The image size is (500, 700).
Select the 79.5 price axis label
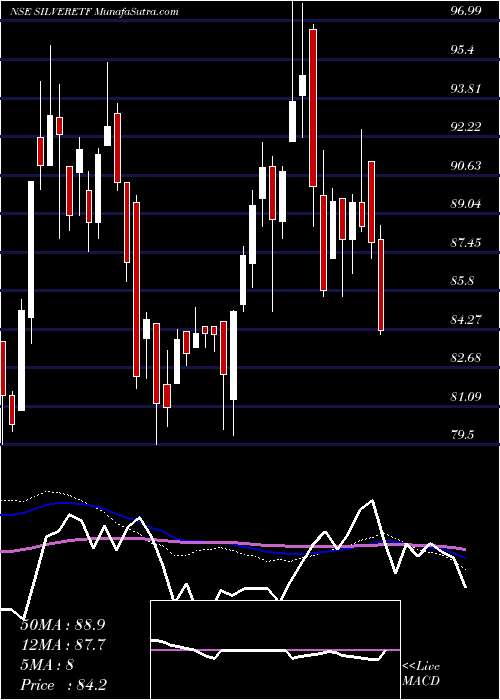pos(462,435)
